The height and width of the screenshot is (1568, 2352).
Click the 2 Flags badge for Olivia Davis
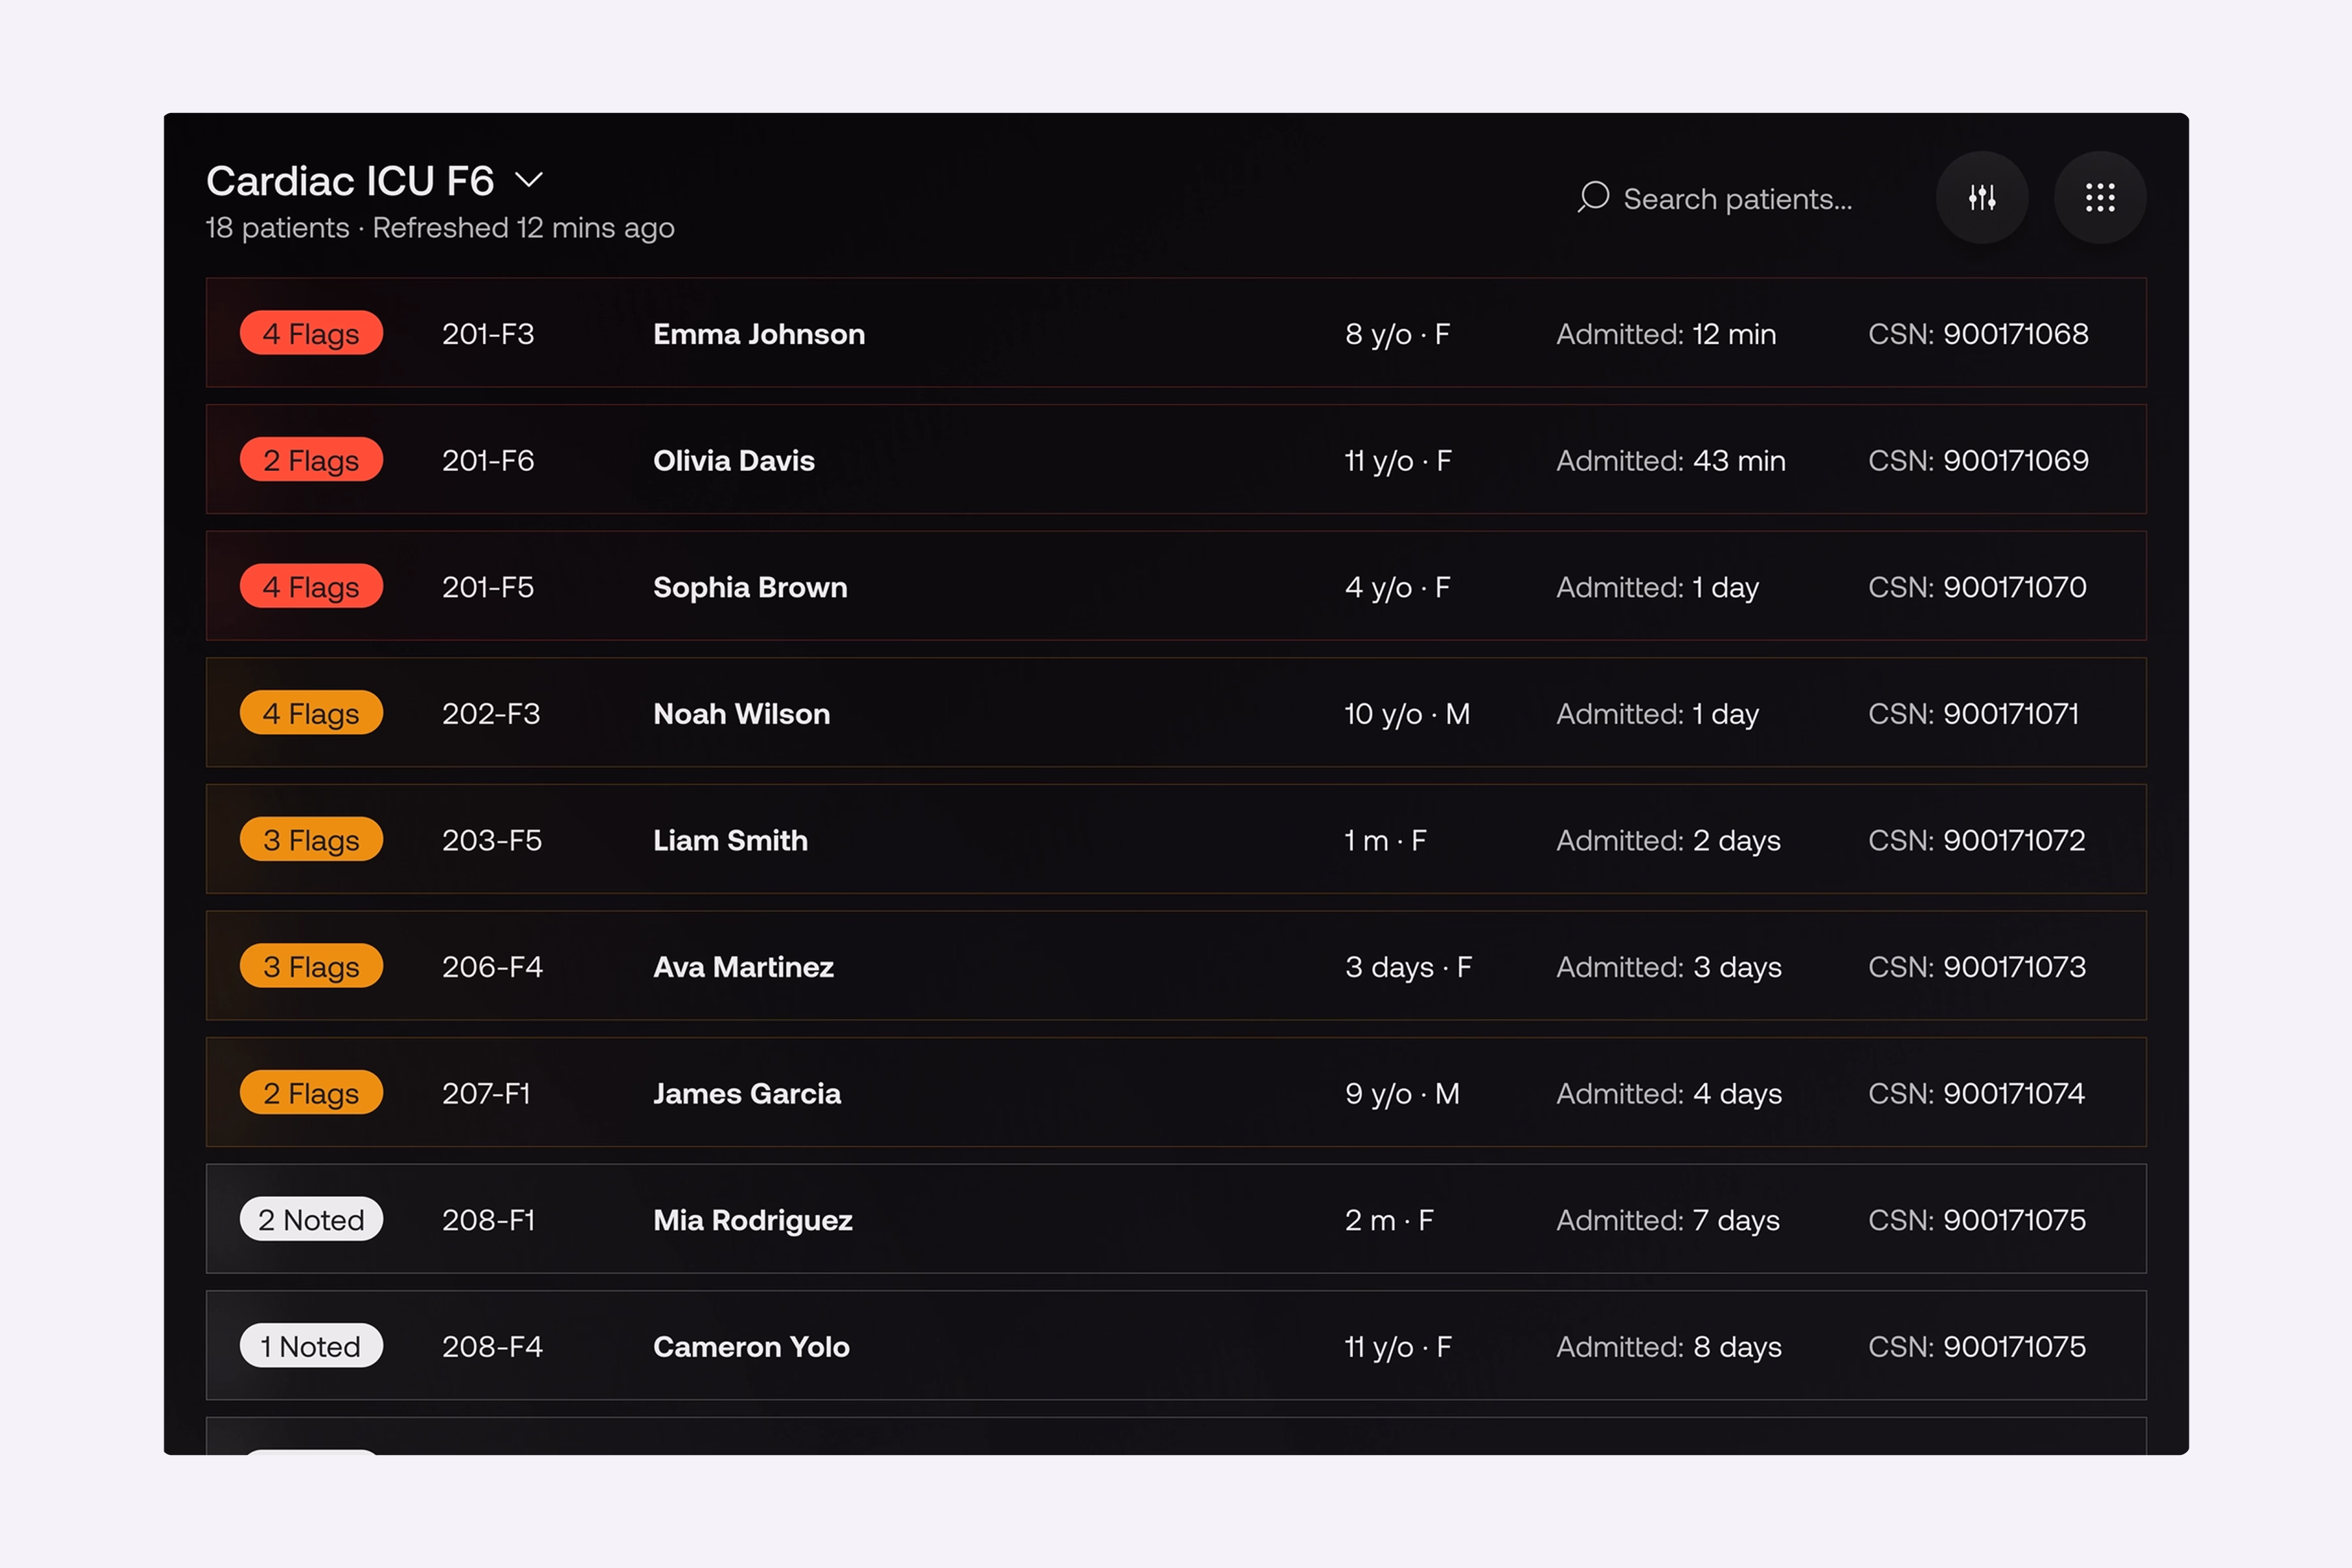(x=311, y=460)
